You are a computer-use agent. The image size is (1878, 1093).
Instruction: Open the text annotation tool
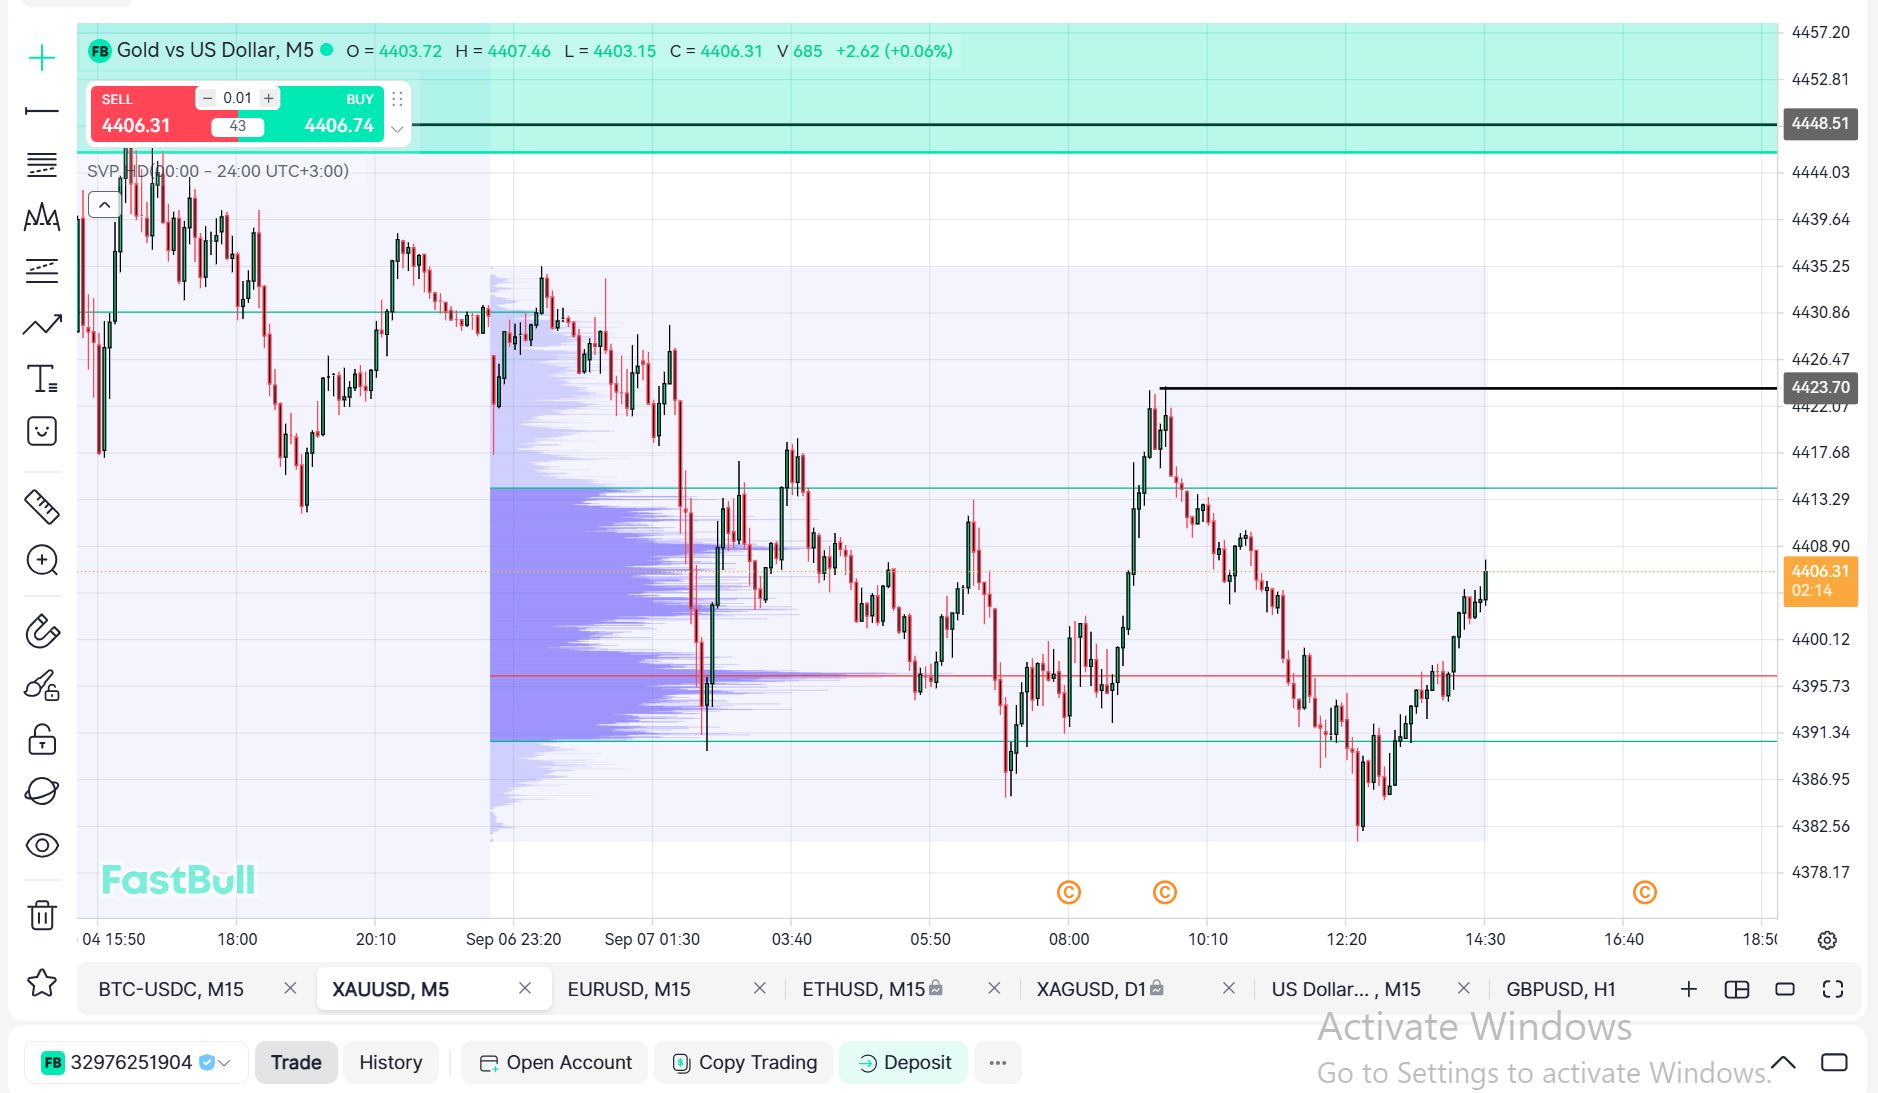[x=42, y=378]
